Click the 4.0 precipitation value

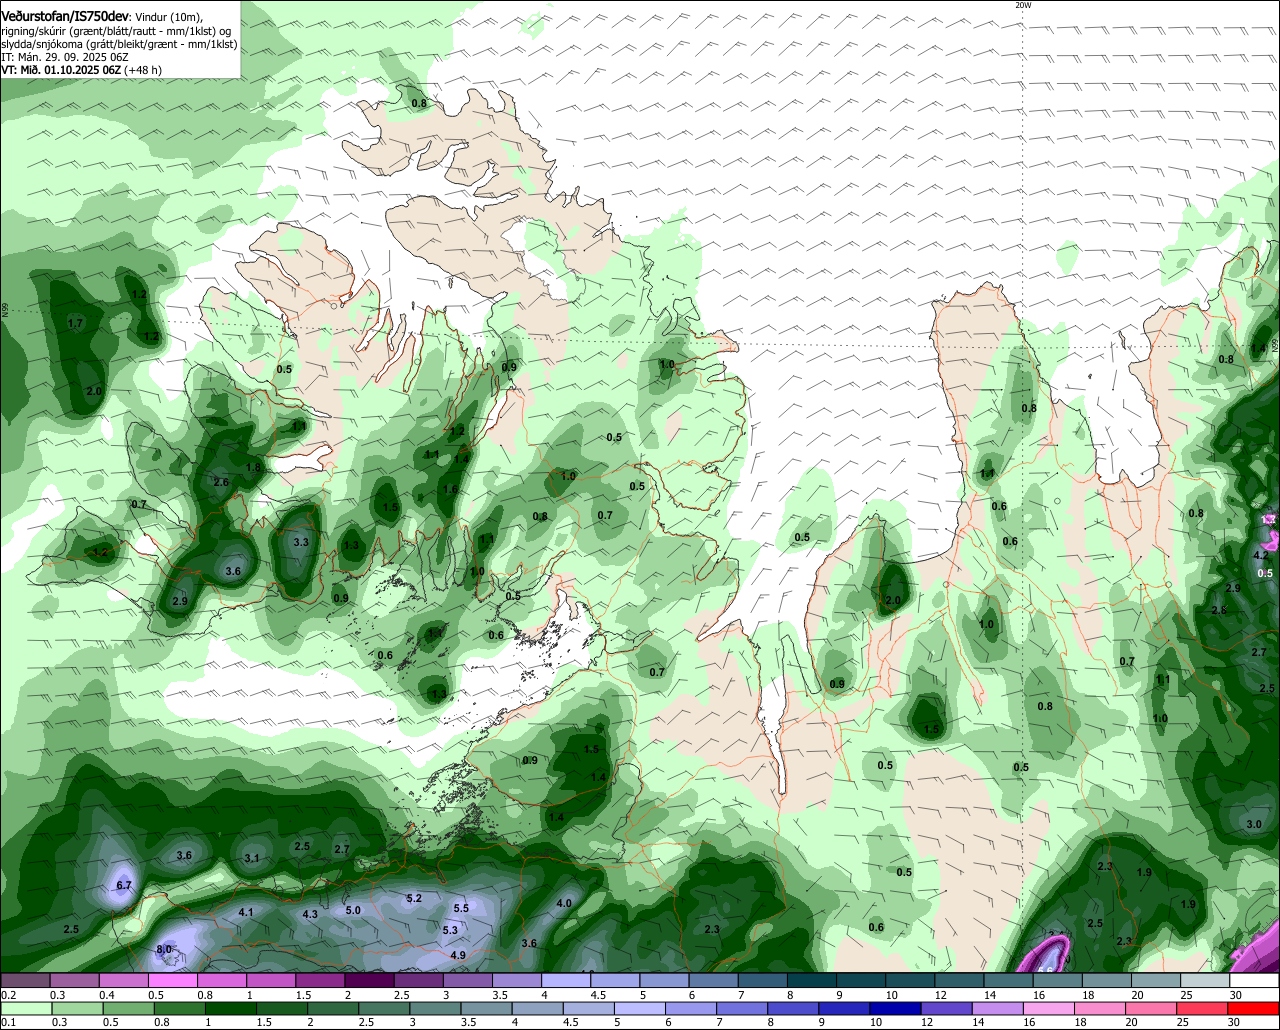coord(564,903)
